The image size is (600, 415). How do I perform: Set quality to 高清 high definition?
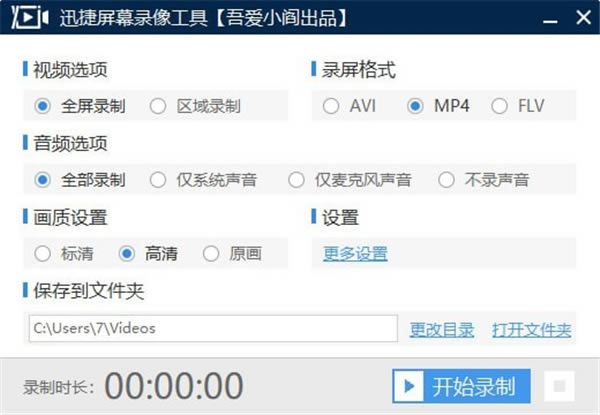pos(127,253)
